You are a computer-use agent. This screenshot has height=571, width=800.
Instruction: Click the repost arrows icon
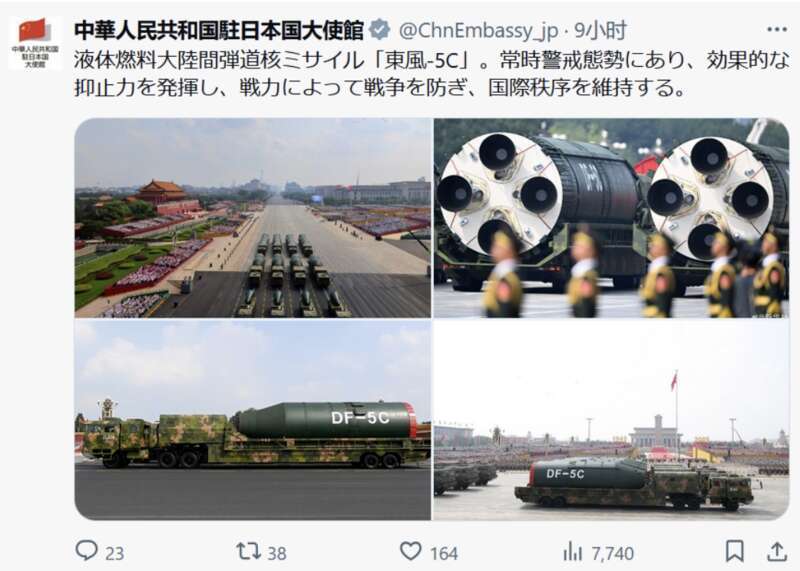248,552
